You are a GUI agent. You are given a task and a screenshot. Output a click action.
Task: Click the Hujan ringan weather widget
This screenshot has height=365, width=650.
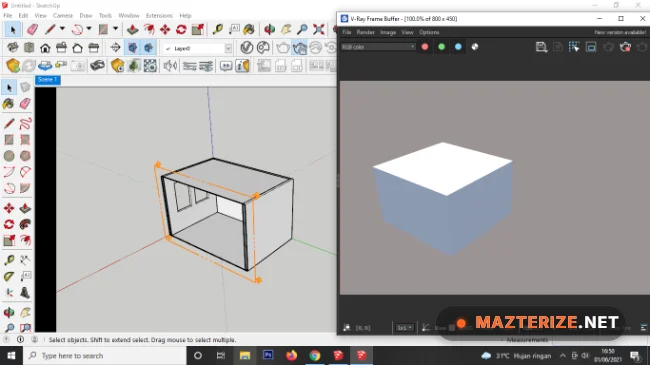pos(516,355)
